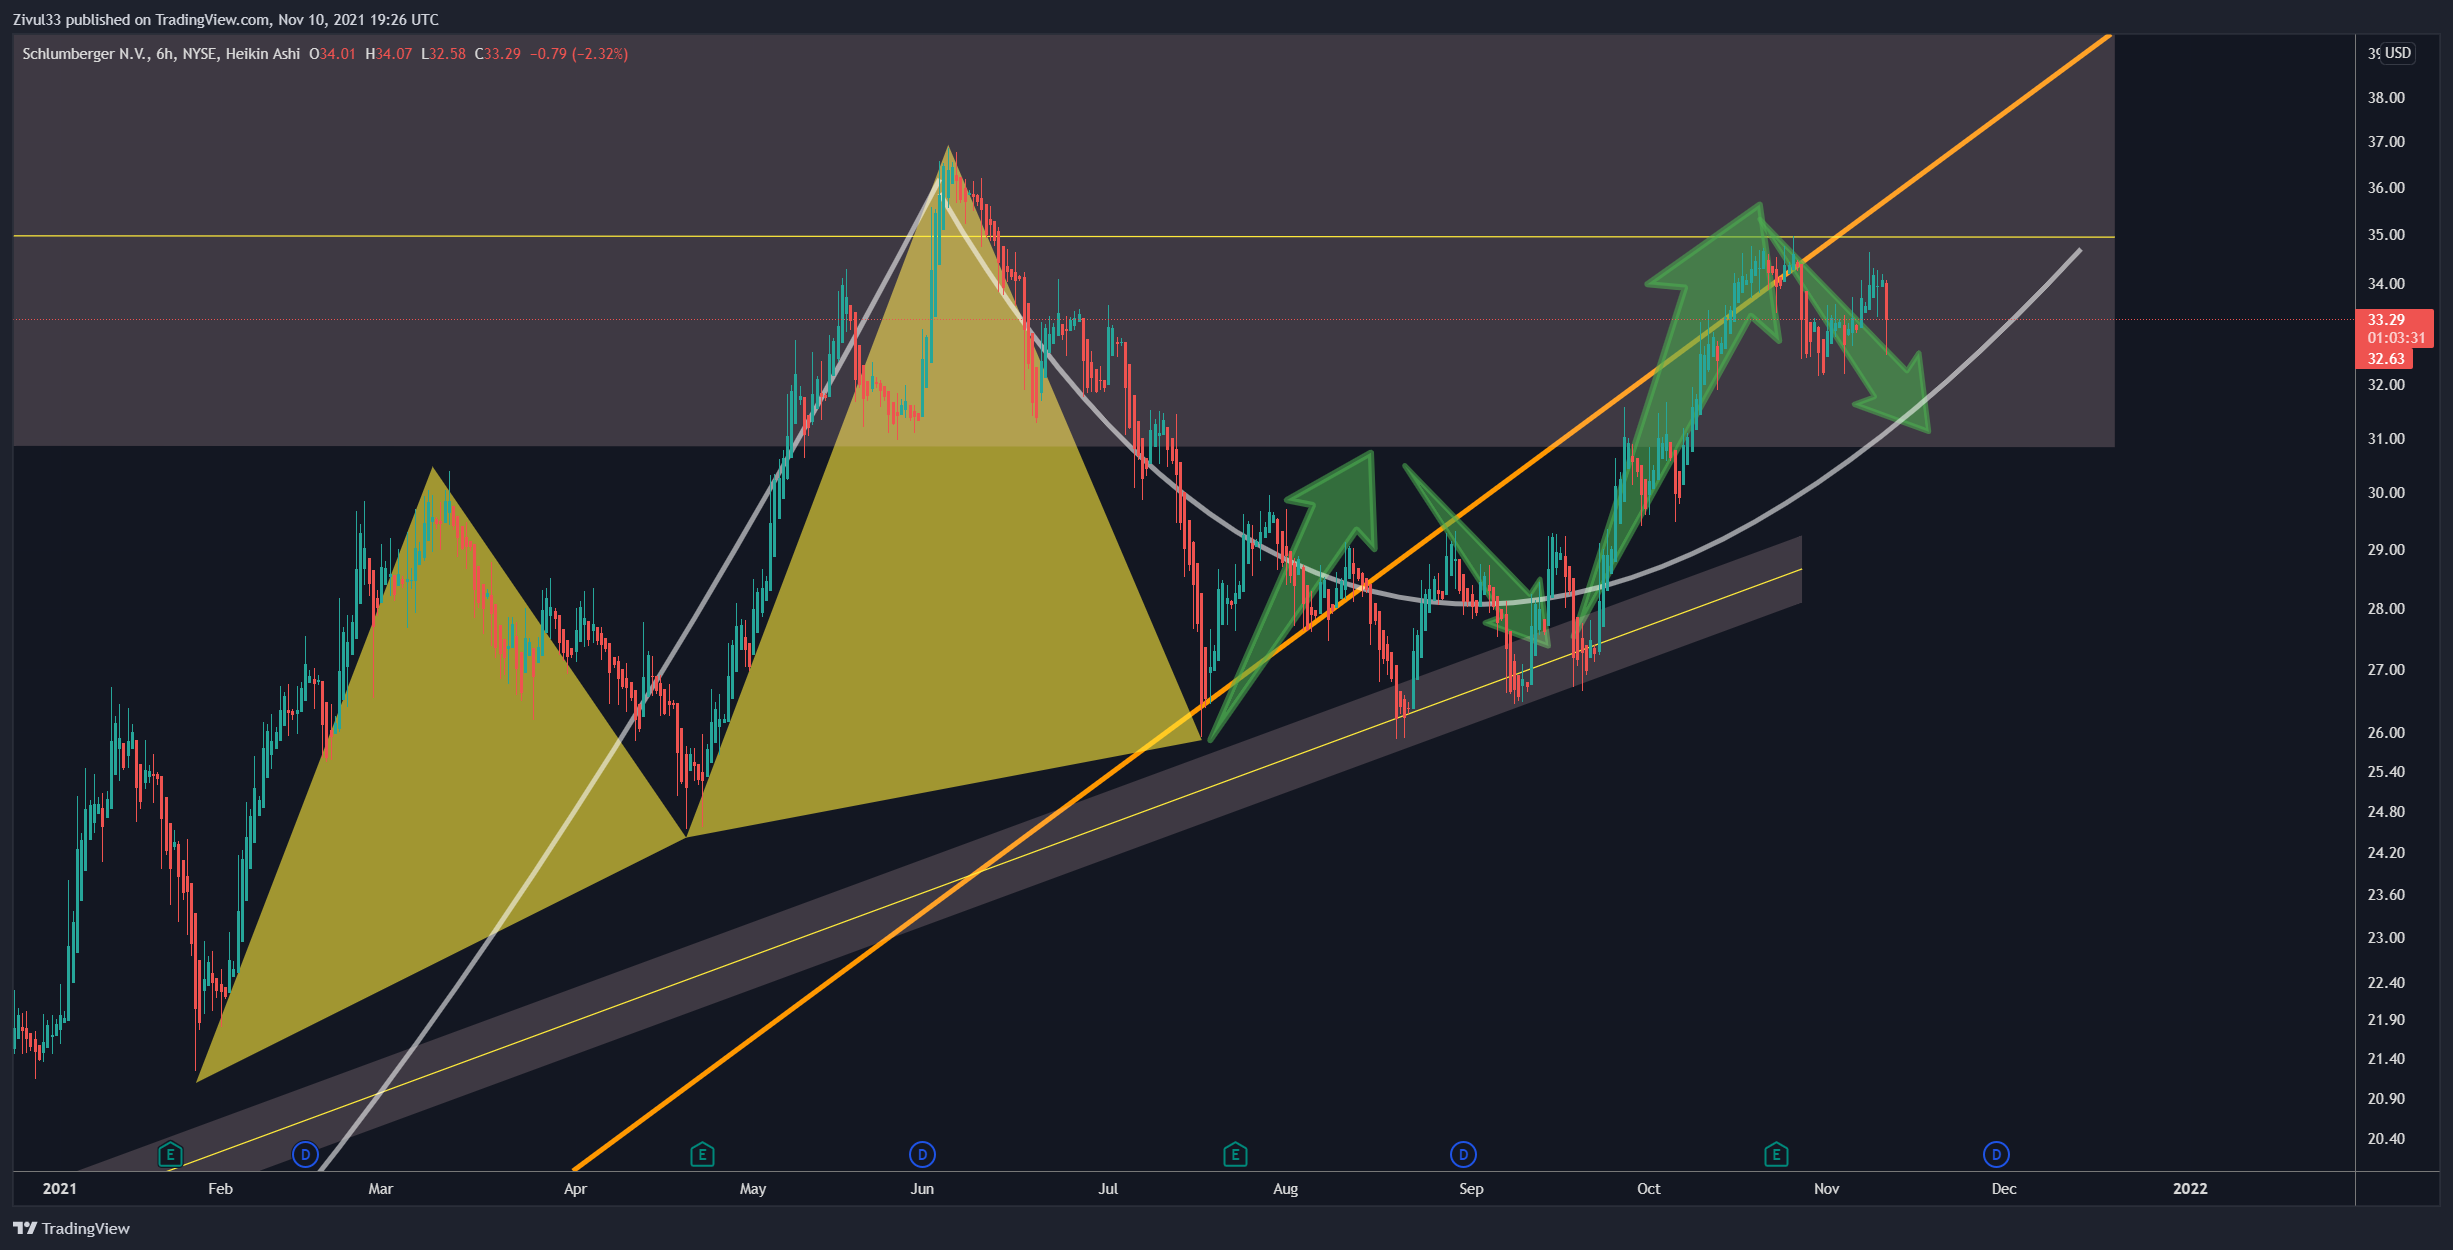Click the current price label 33.29

pos(2386,320)
